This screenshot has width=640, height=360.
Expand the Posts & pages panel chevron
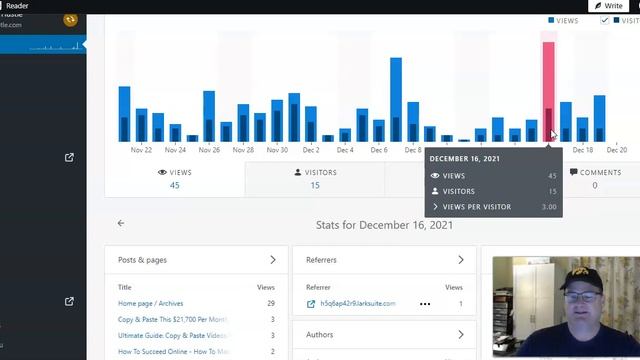[x=273, y=260]
